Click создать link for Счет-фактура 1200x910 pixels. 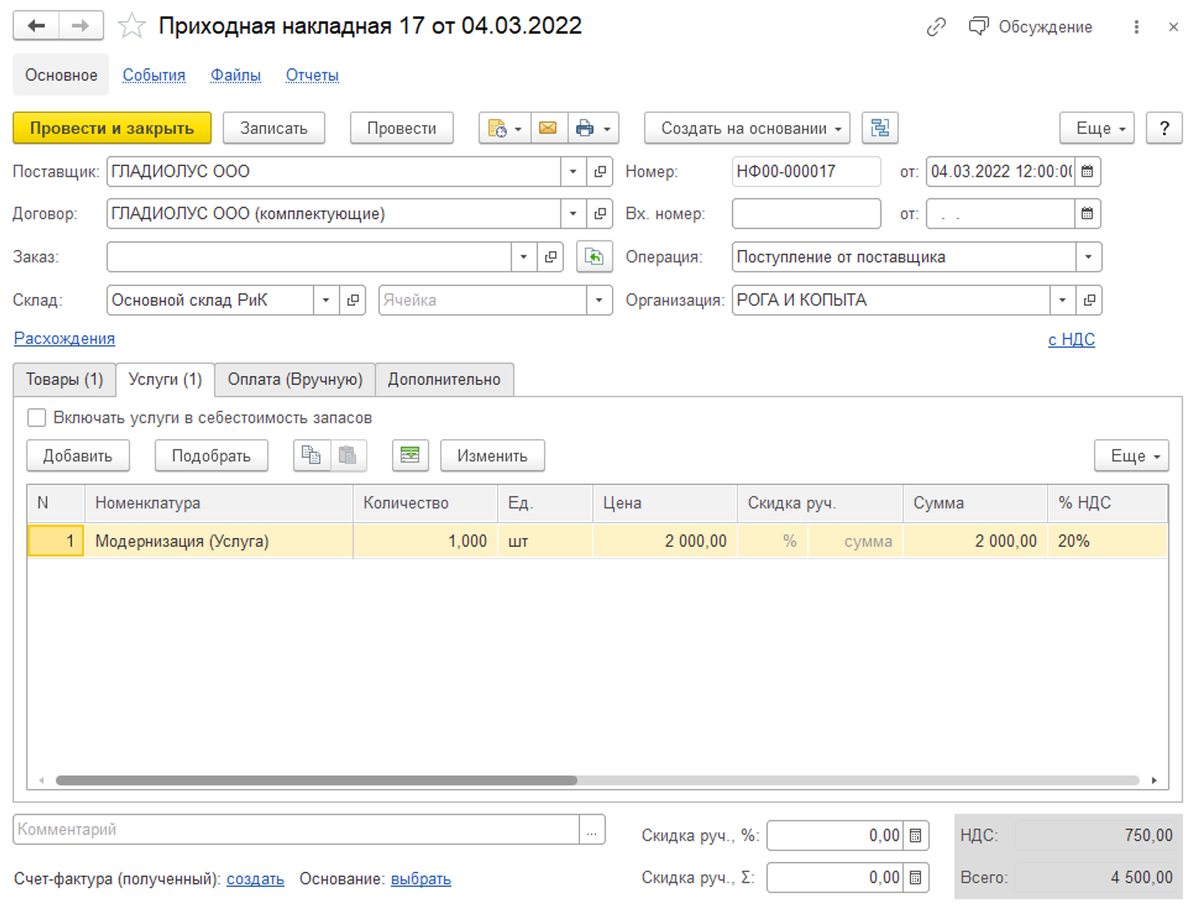pos(255,879)
